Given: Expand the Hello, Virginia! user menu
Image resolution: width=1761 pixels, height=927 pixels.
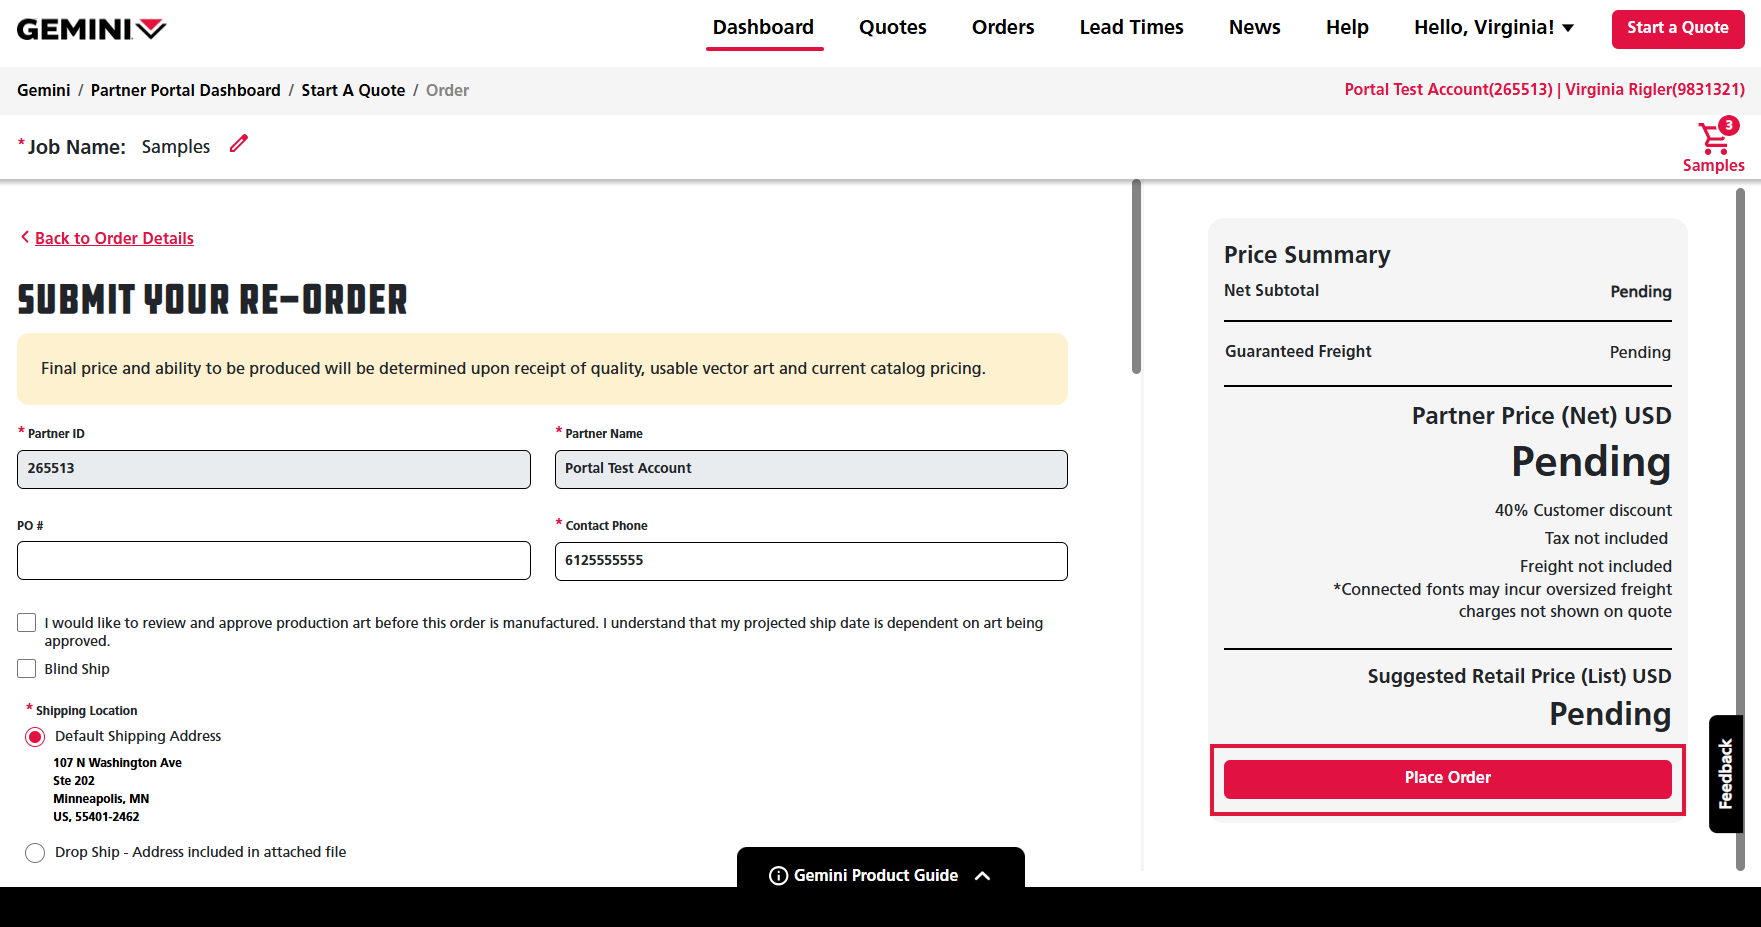Looking at the screenshot, I should [x=1493, y=28].
